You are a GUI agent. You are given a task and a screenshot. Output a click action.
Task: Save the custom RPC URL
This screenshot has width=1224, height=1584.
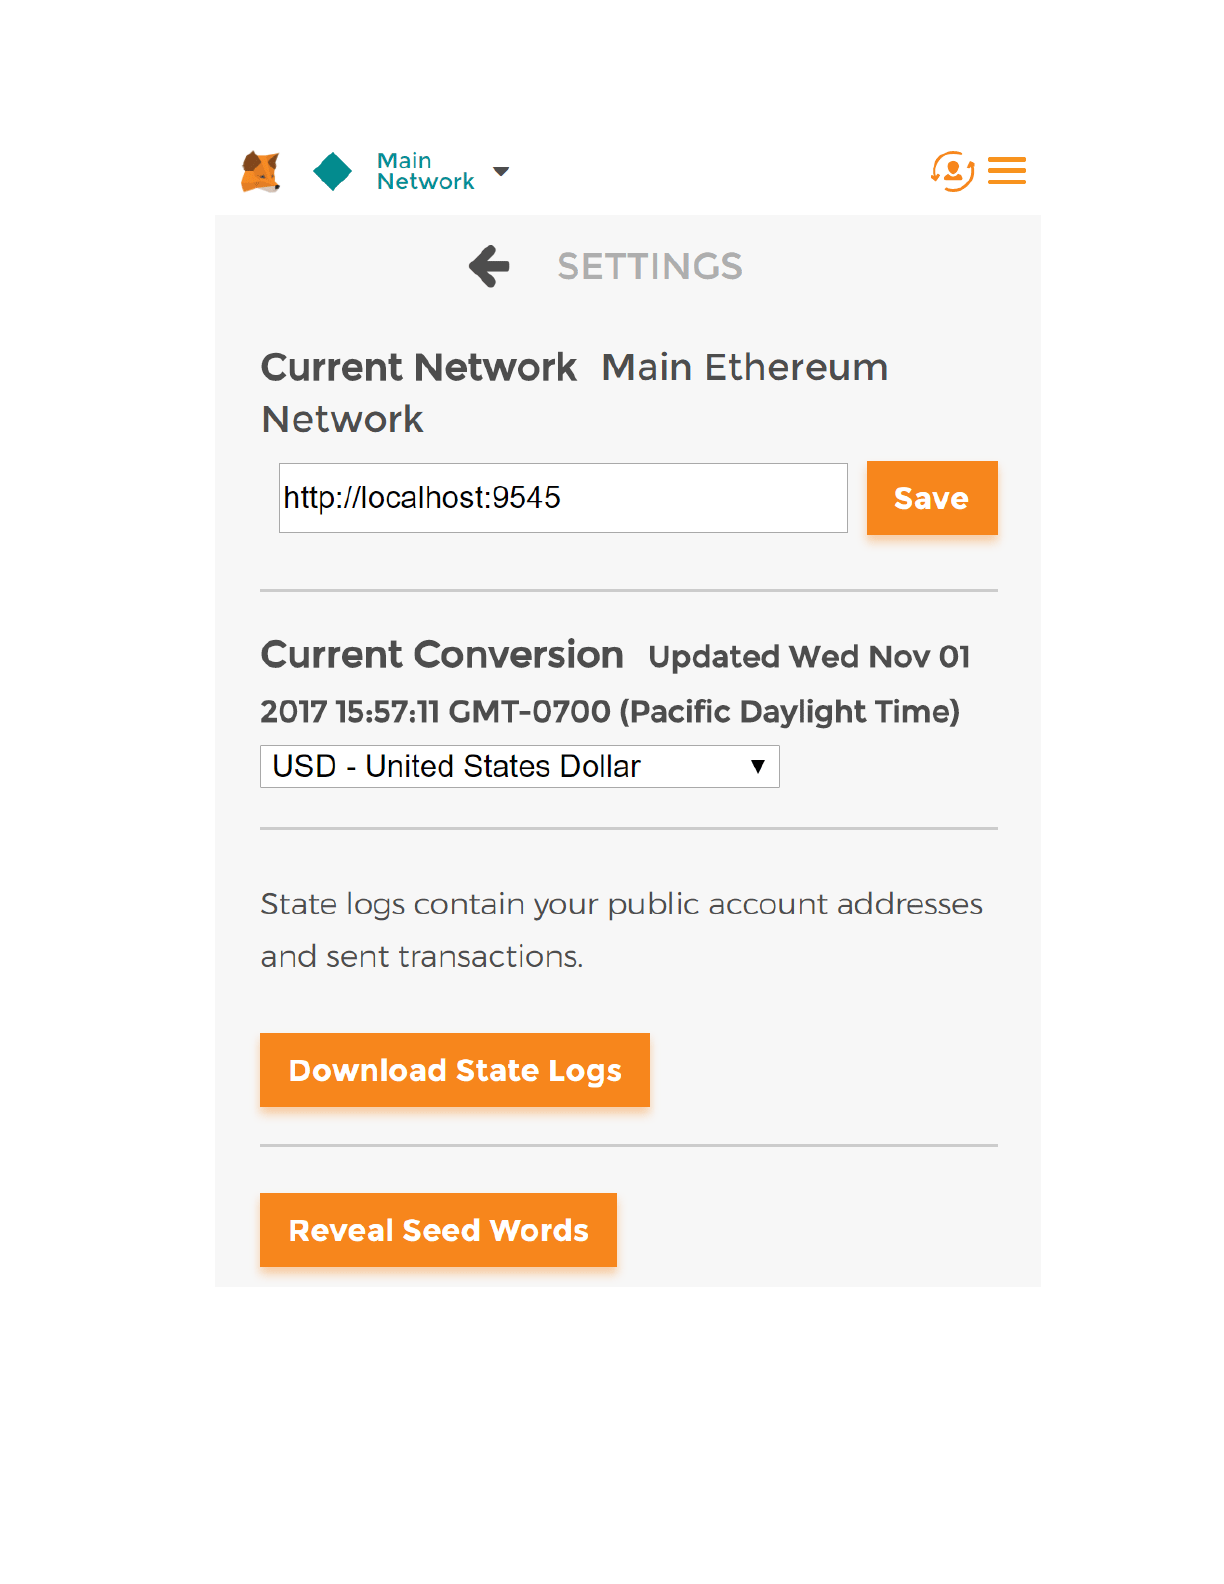[932, 498]
